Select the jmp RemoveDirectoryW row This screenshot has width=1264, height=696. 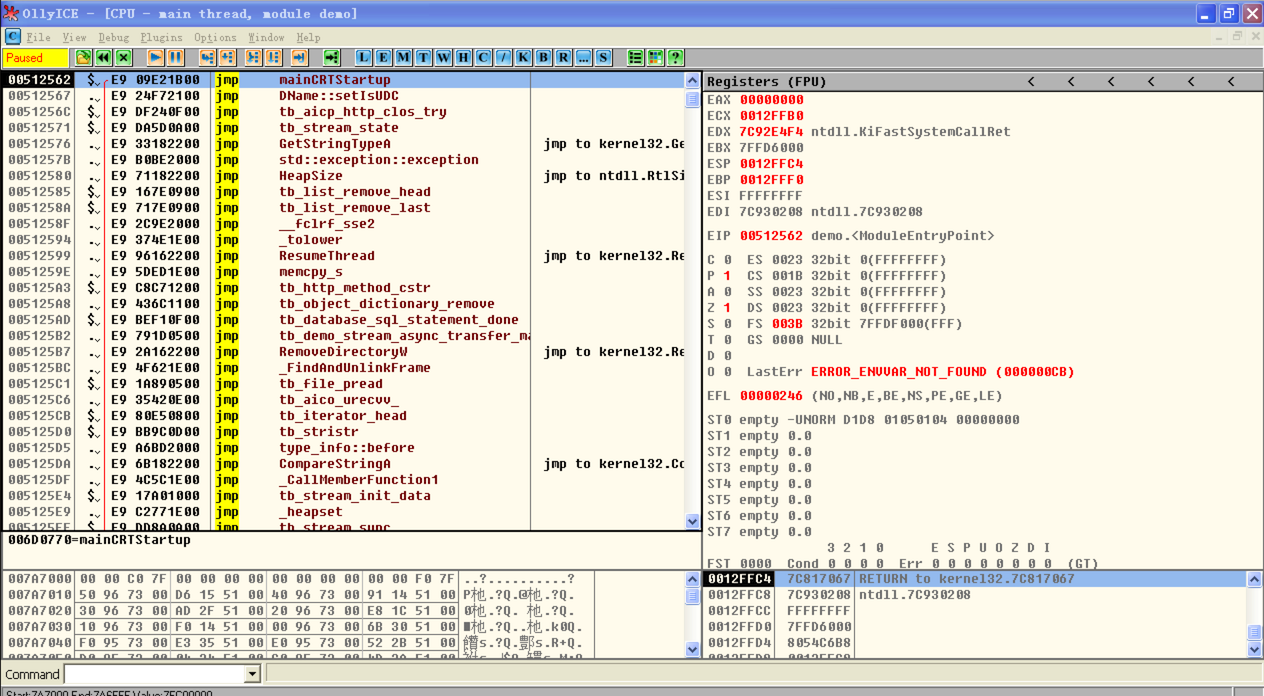343,351
